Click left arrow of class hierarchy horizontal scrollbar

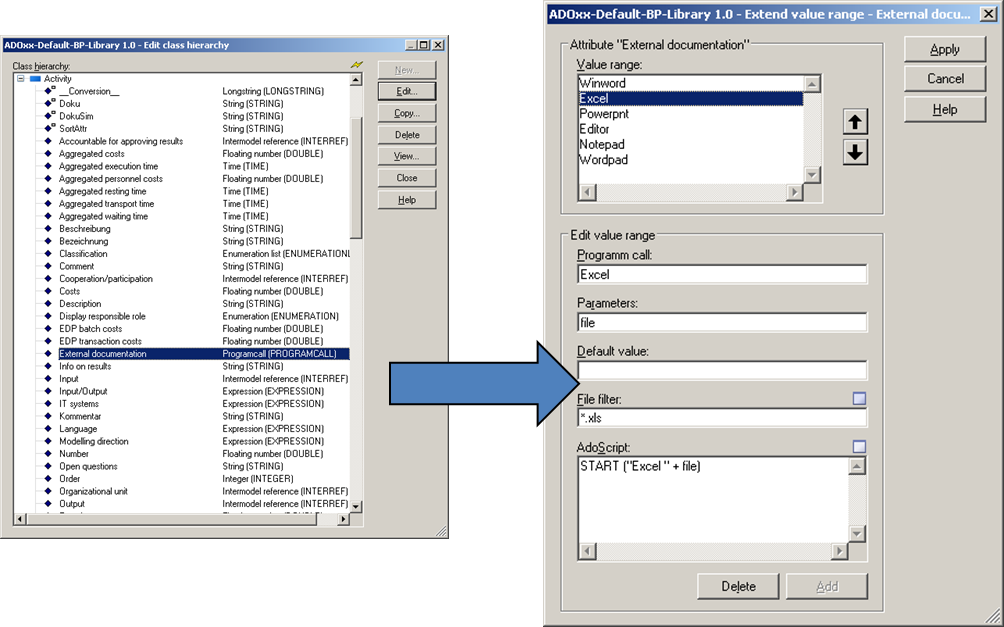pyautogui.click(x=20, y=519)
